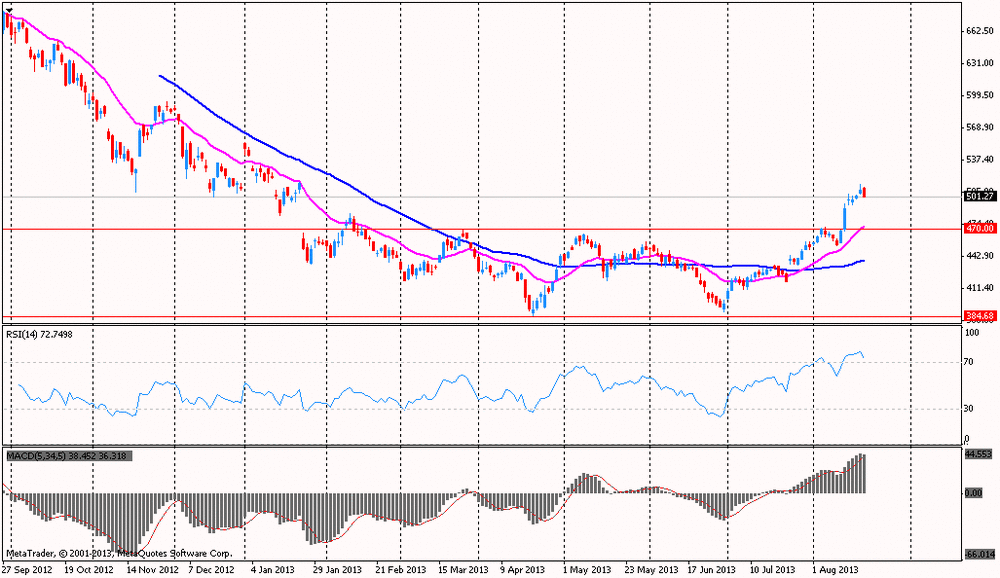This screenshot has width=1000, height=578.
Task: Click the 15 Mar 2013 date label
Action: pos(463,569)
